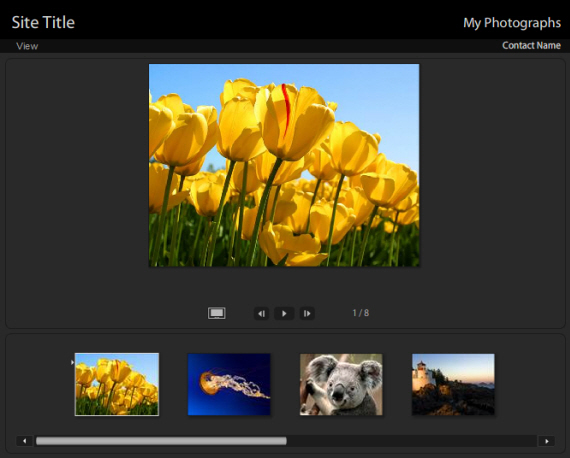Click the left scroll arrow of thumbnail strip
The image size is (570, 458).
pos(25,441)
